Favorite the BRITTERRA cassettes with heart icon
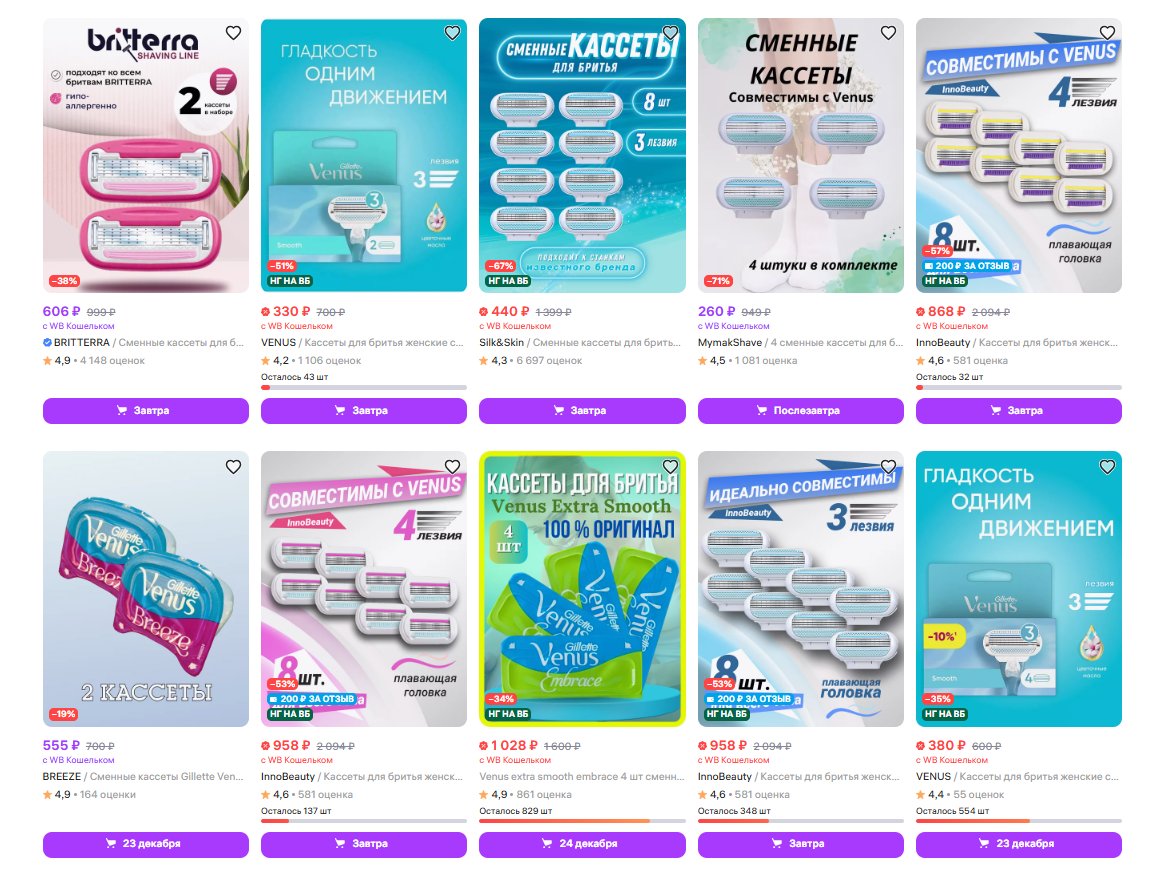Screen dimensions: 1167x869 [233, 33]
